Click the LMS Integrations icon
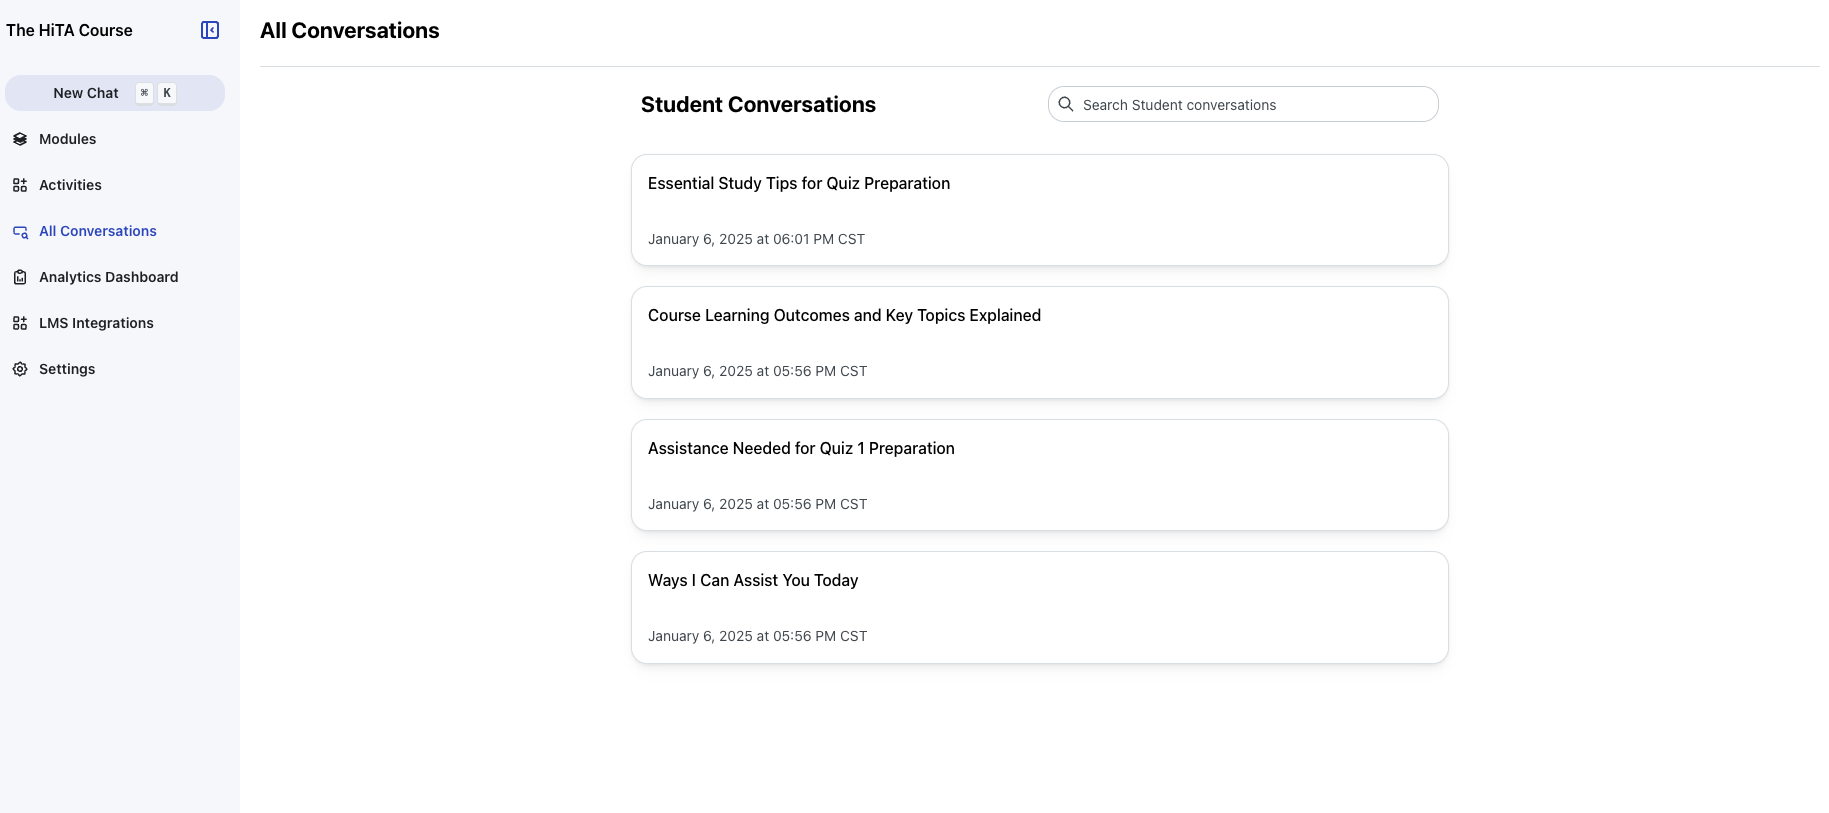The width and height of the screenshot is (1829, 813). coord(20,323)
